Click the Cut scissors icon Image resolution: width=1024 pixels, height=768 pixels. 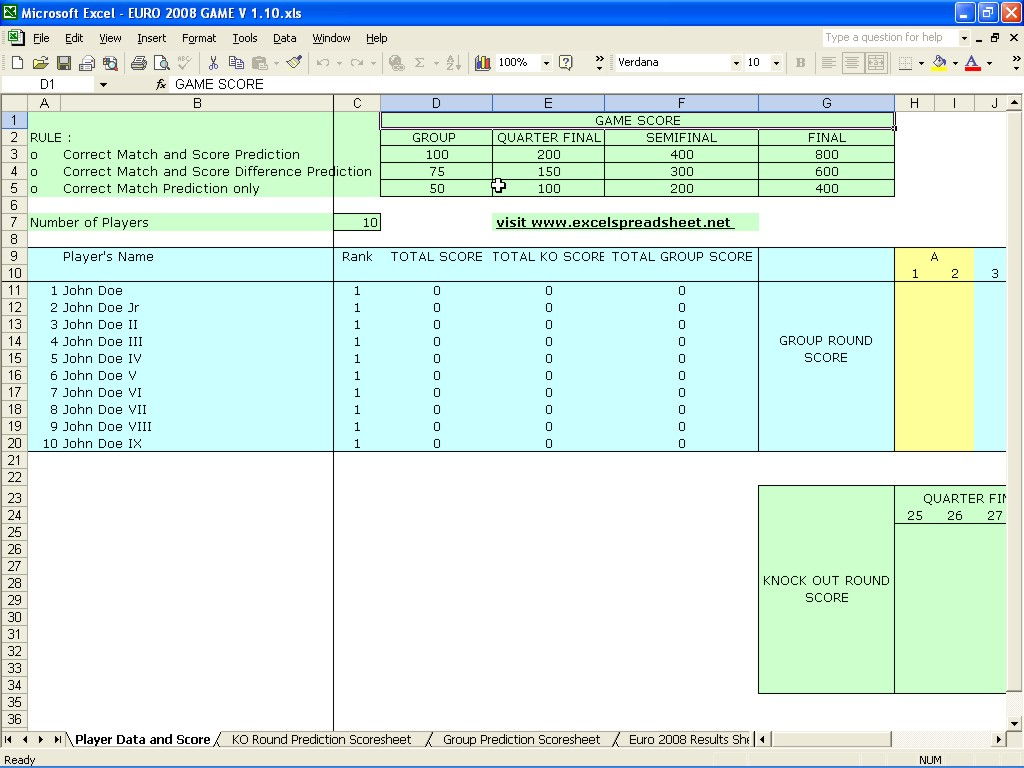pos(213,63)
